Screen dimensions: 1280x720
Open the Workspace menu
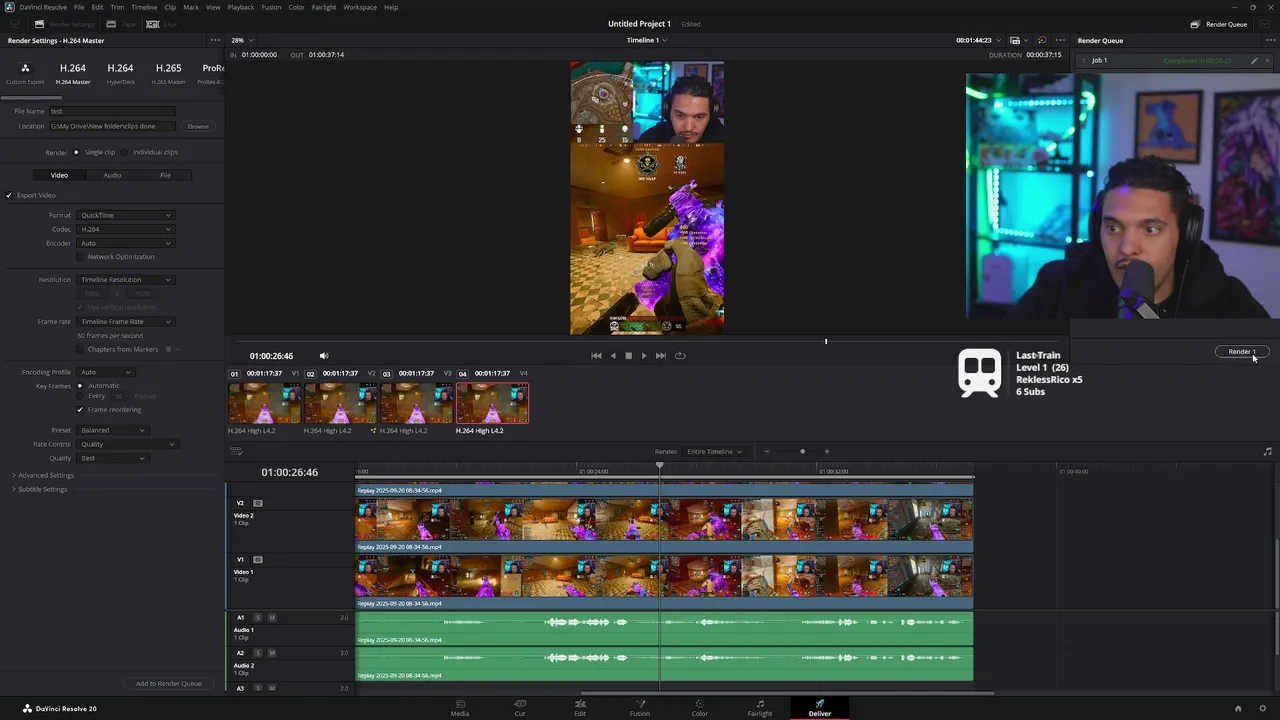(360, 7)
